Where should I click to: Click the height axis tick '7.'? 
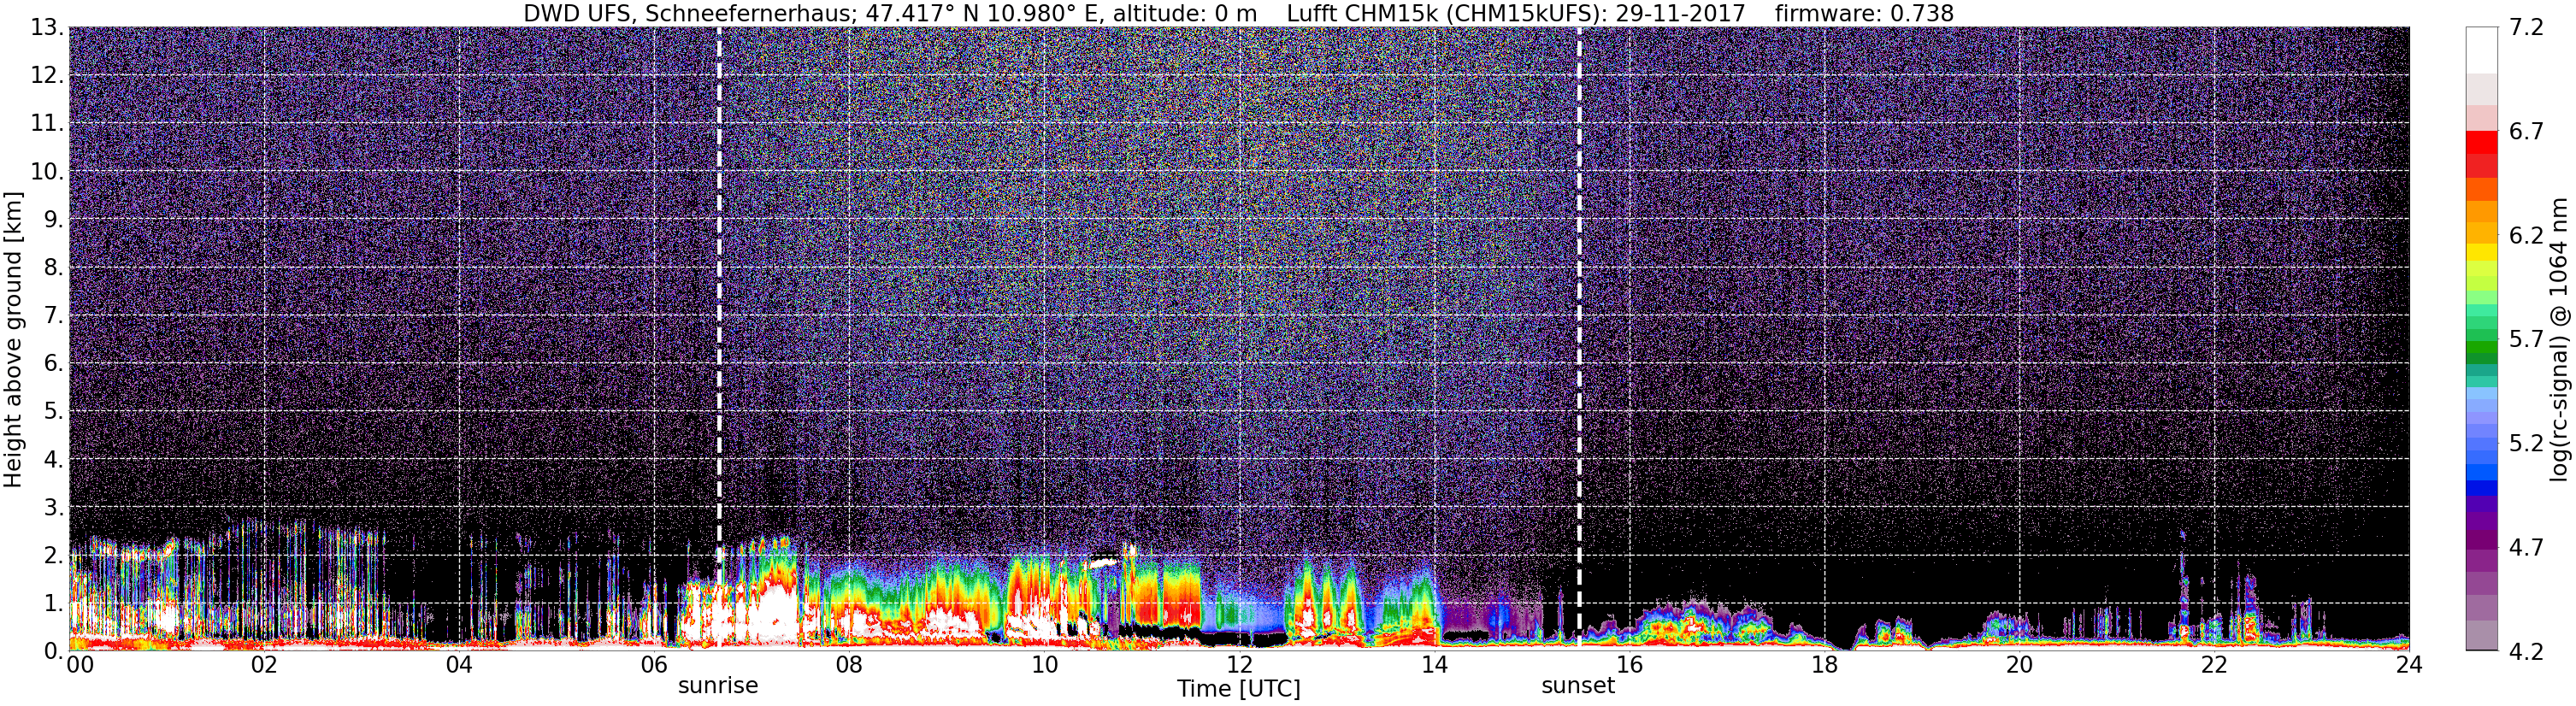click(x=53, y=315)
